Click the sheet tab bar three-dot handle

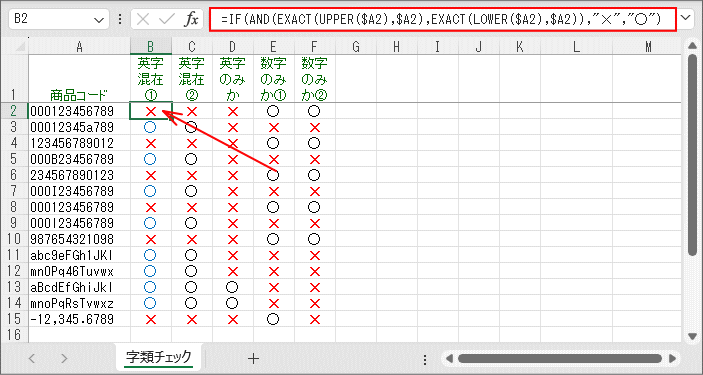click(425, 359)
